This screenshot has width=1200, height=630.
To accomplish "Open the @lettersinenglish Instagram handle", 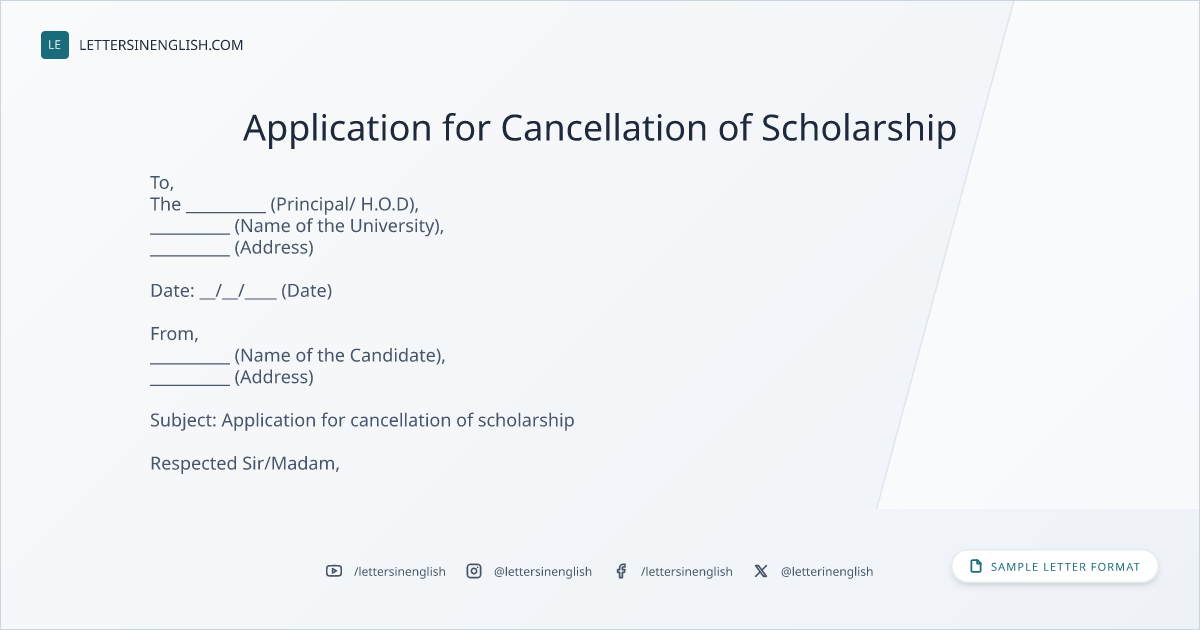I will pos(543,572).
